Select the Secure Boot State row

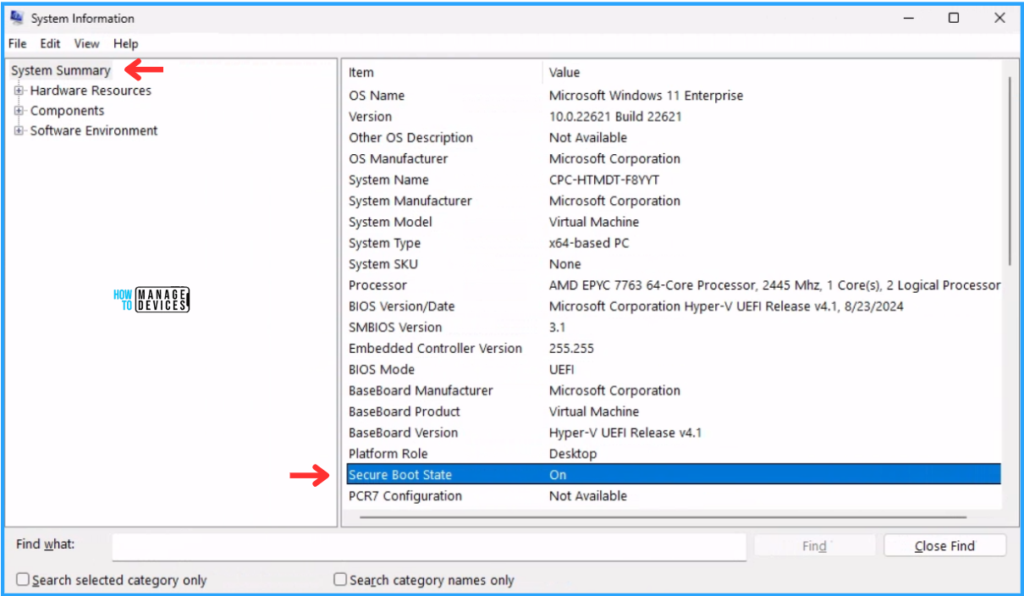tap(673, 475)
